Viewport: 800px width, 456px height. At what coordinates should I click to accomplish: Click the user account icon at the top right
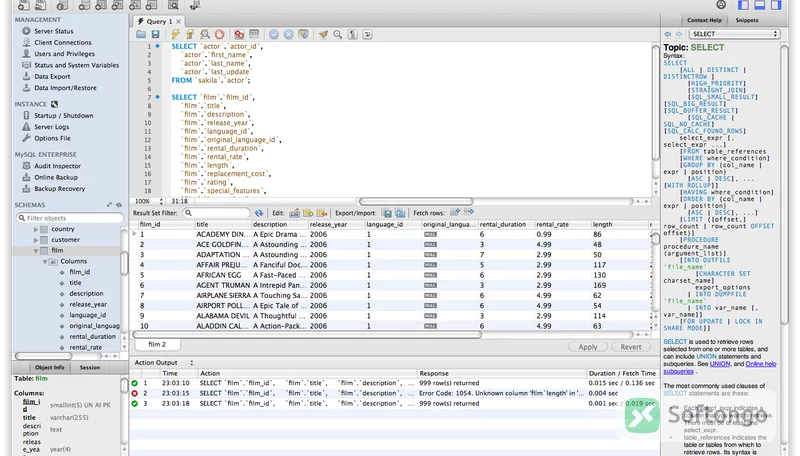[x=721, y=5]
